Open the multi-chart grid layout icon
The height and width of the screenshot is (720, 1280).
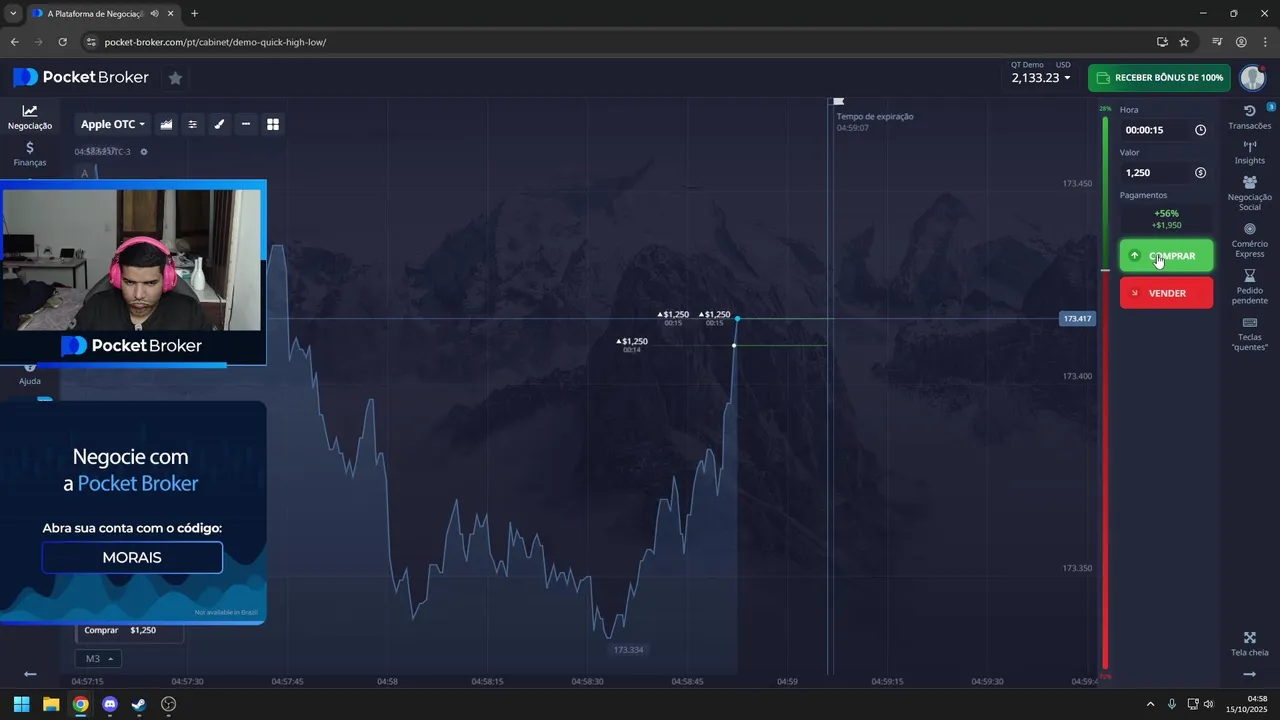[x=273, y=124]
